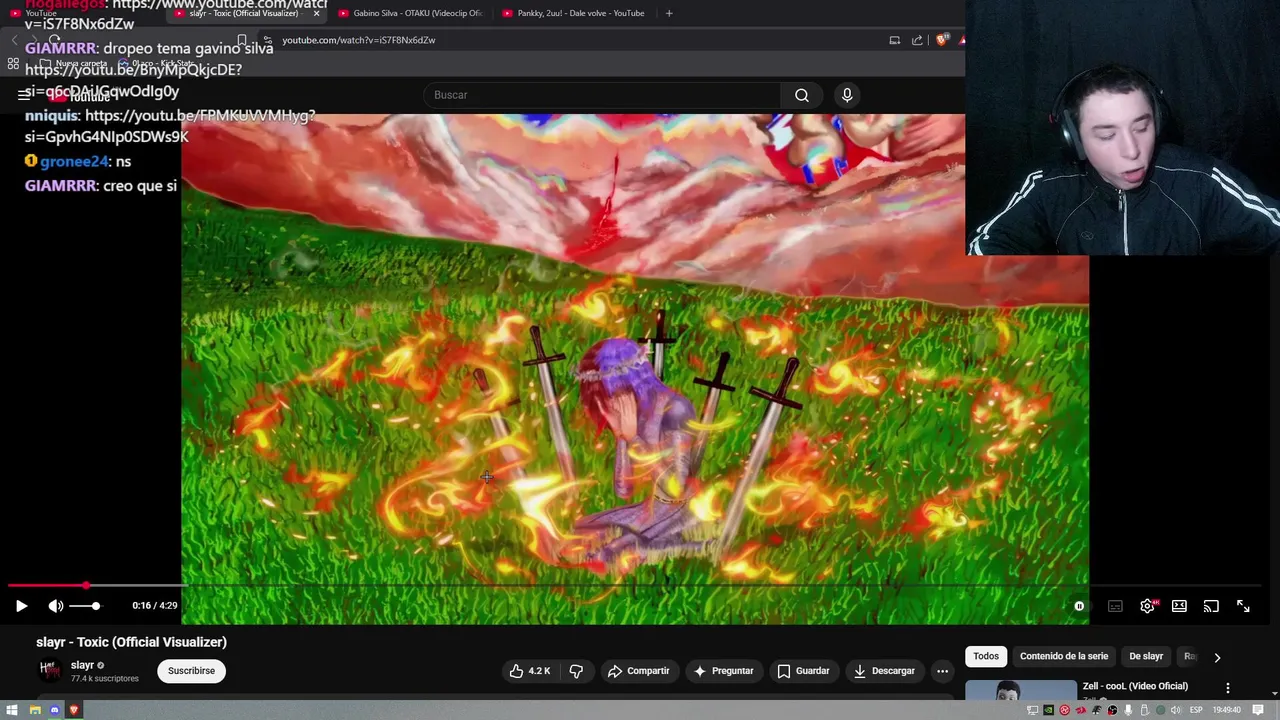Click the Windows Start button

[12, 710]
